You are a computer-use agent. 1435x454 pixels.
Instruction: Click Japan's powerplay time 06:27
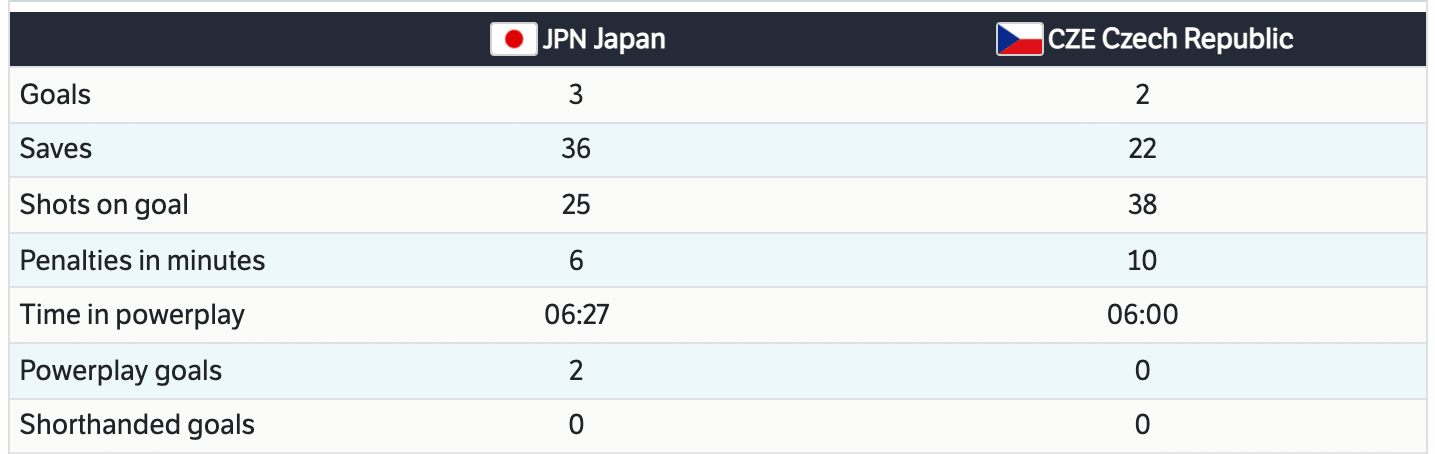(x=576, y=315)
